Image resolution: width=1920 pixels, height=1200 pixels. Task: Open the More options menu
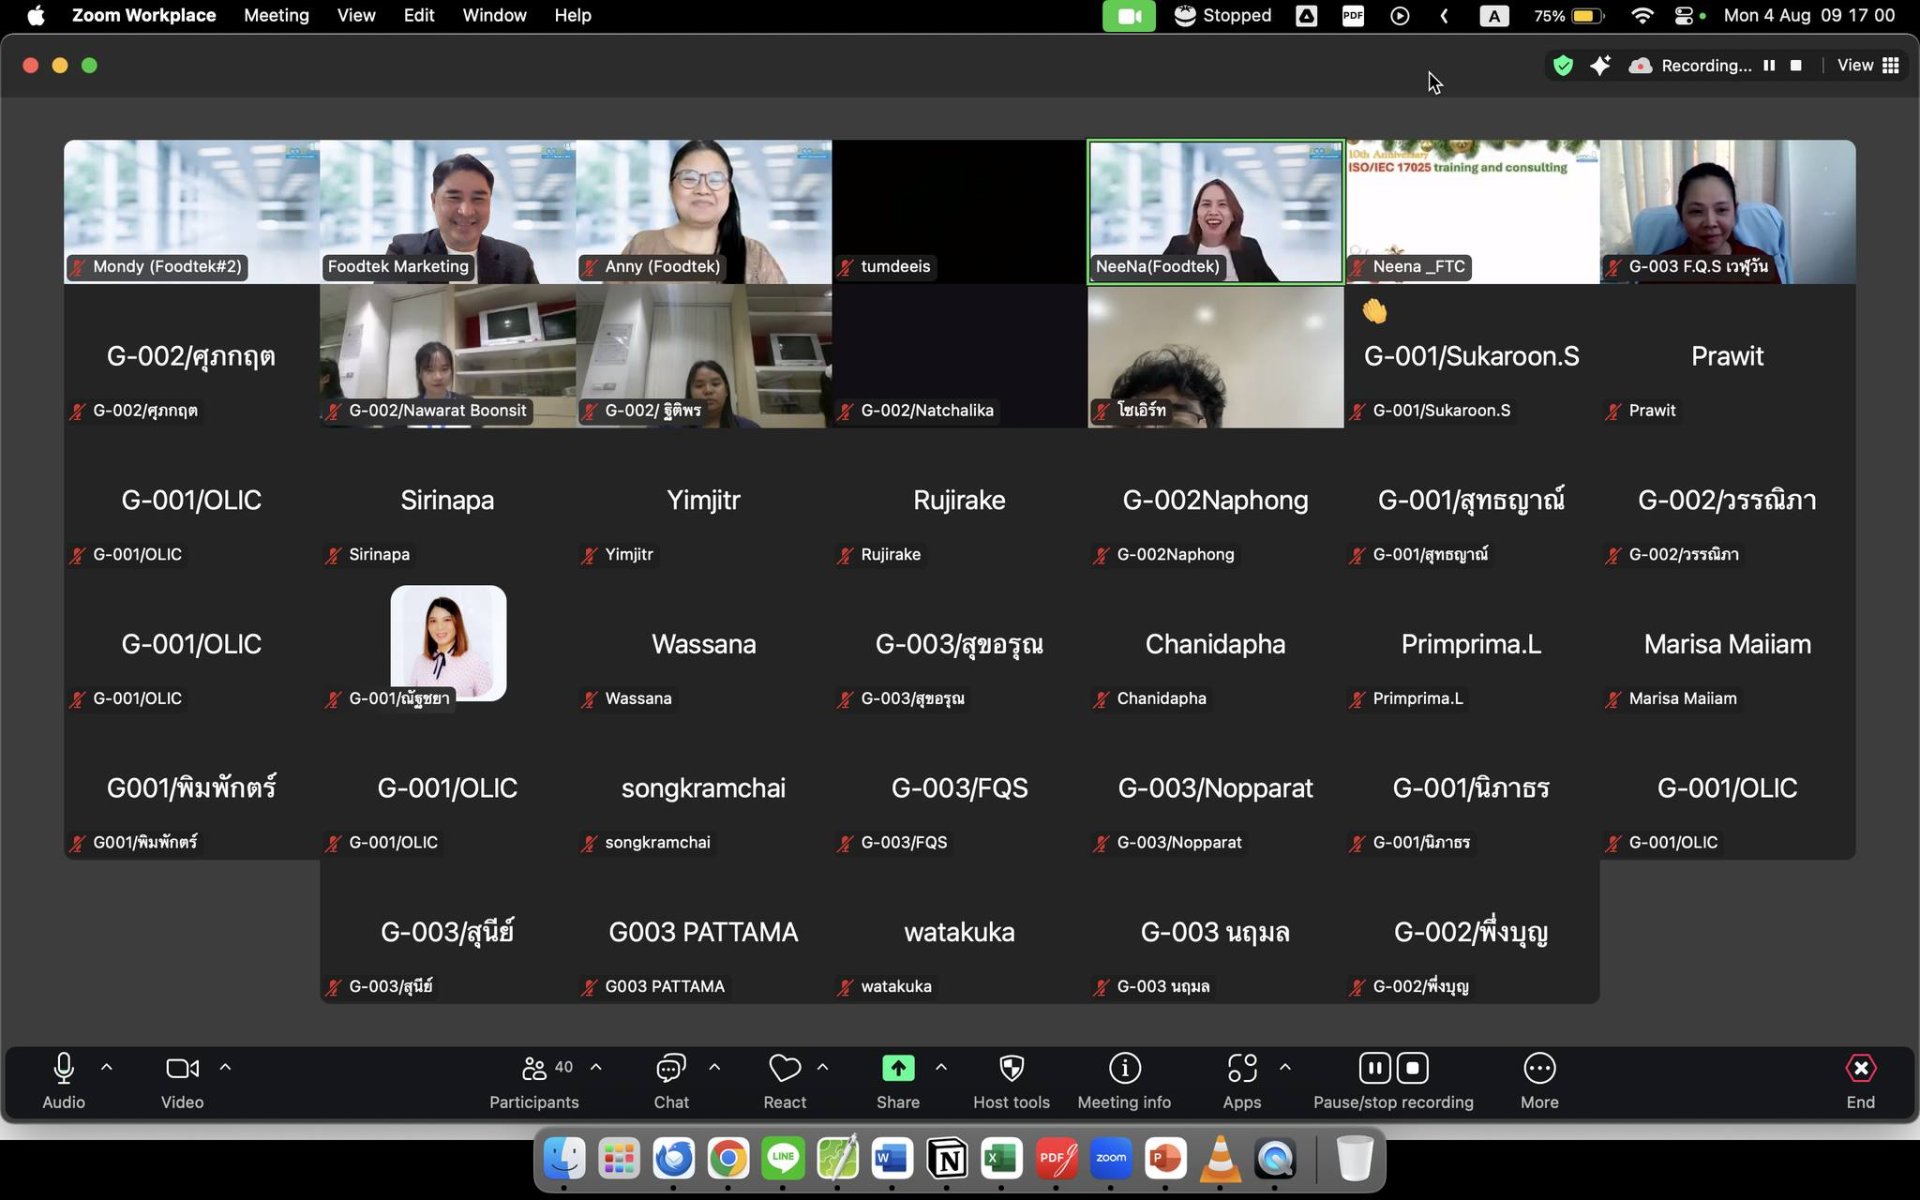coord(1539,1080)
